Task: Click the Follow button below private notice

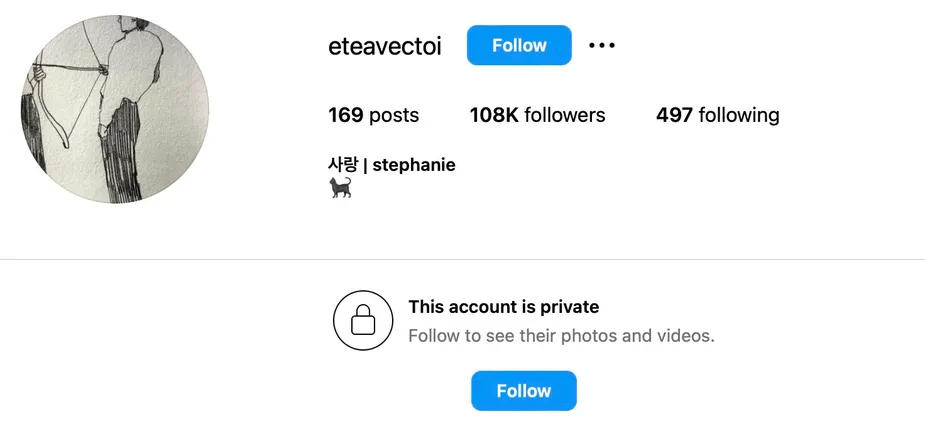Action: click(x=523, y=391)
